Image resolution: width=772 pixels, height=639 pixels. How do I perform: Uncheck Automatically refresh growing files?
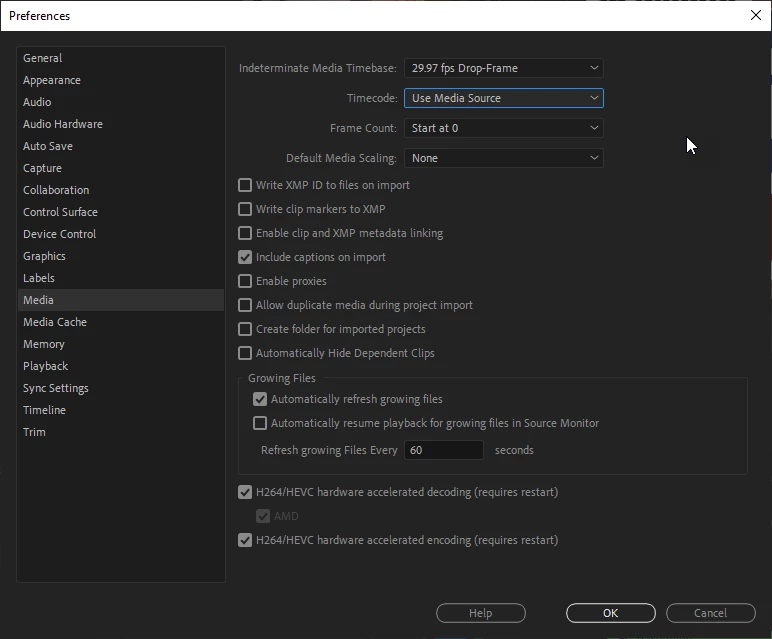tap(259, 399)
